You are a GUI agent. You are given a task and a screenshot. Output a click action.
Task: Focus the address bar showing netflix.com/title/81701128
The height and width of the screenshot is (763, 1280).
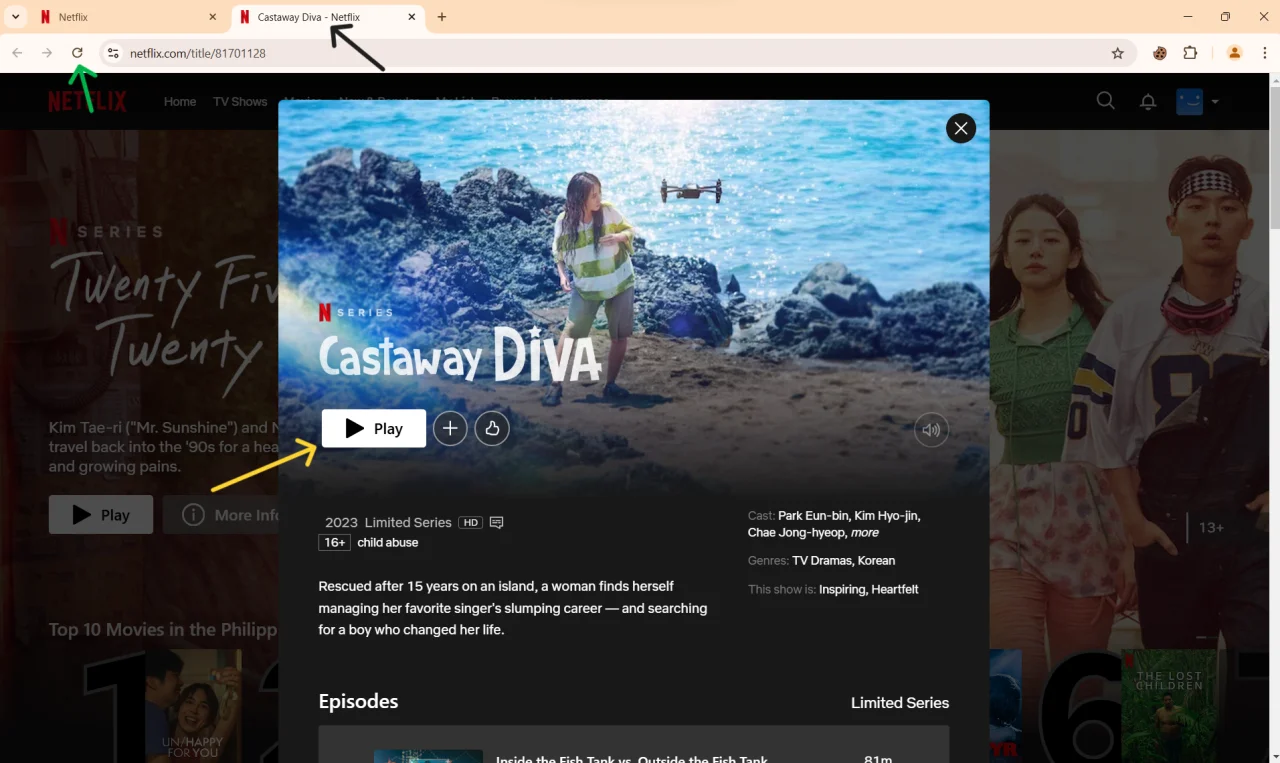point(618,53)
